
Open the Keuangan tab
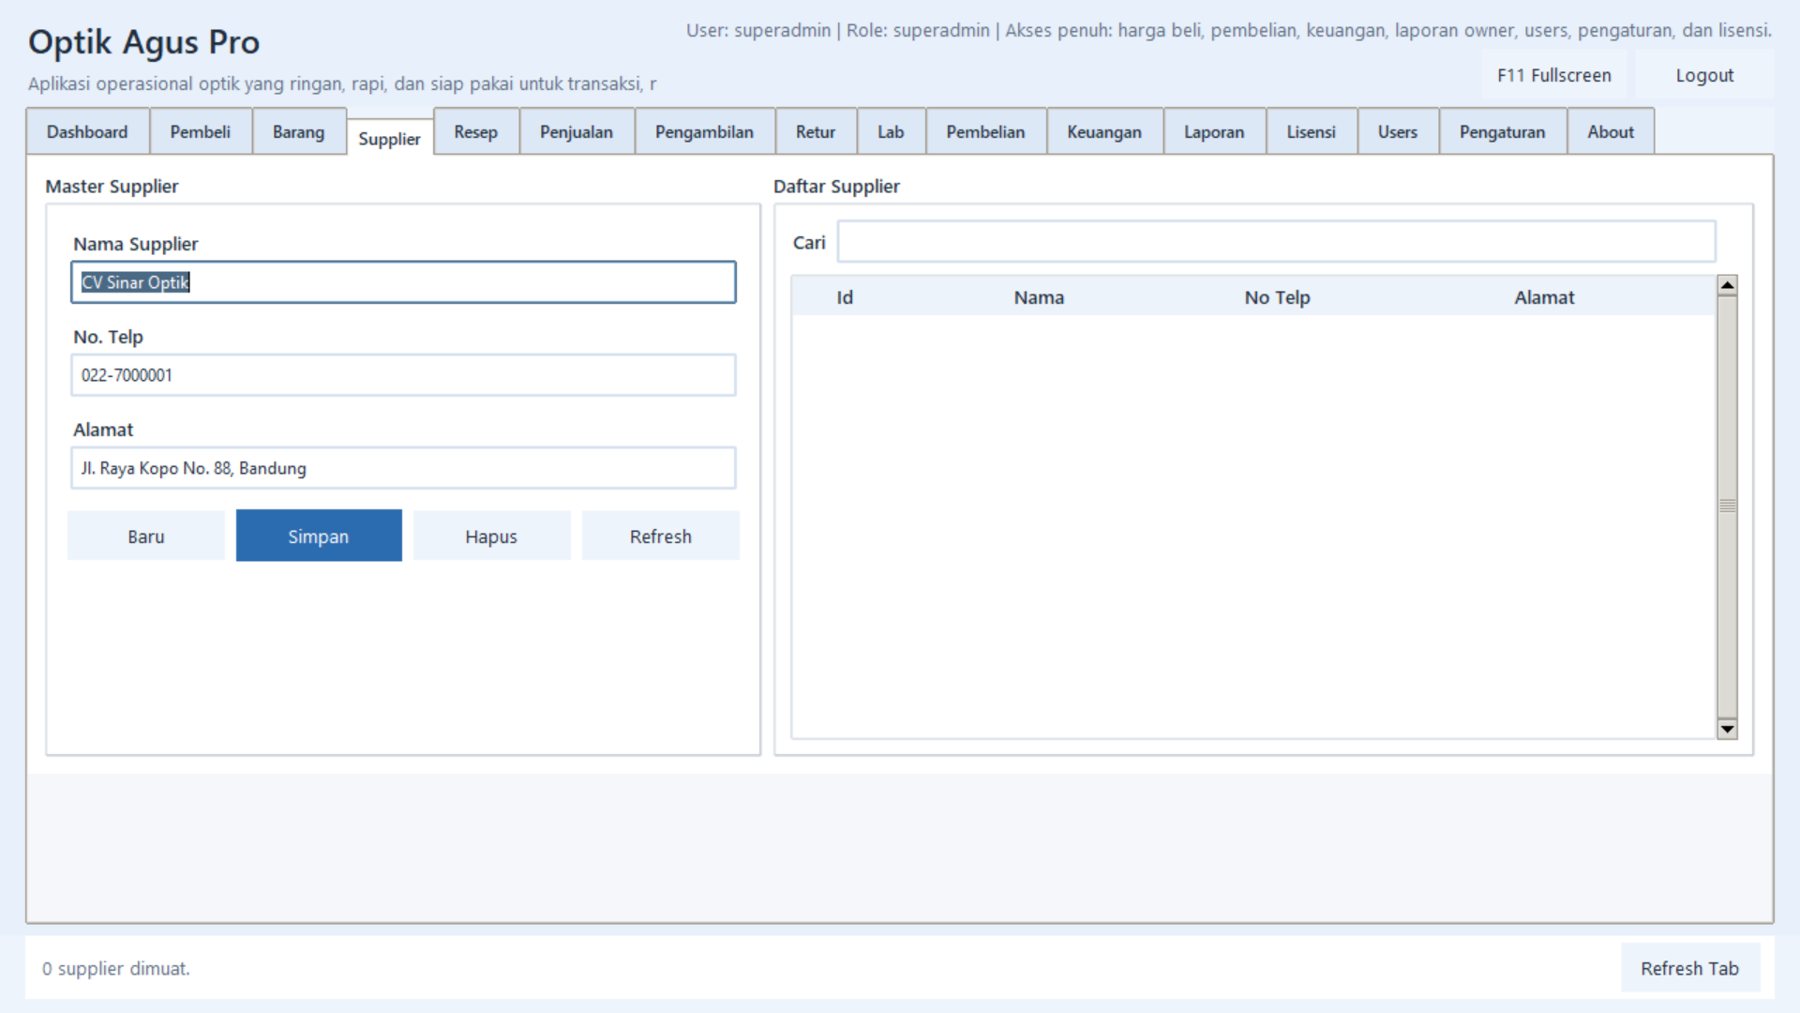(x=1103, y=132)
